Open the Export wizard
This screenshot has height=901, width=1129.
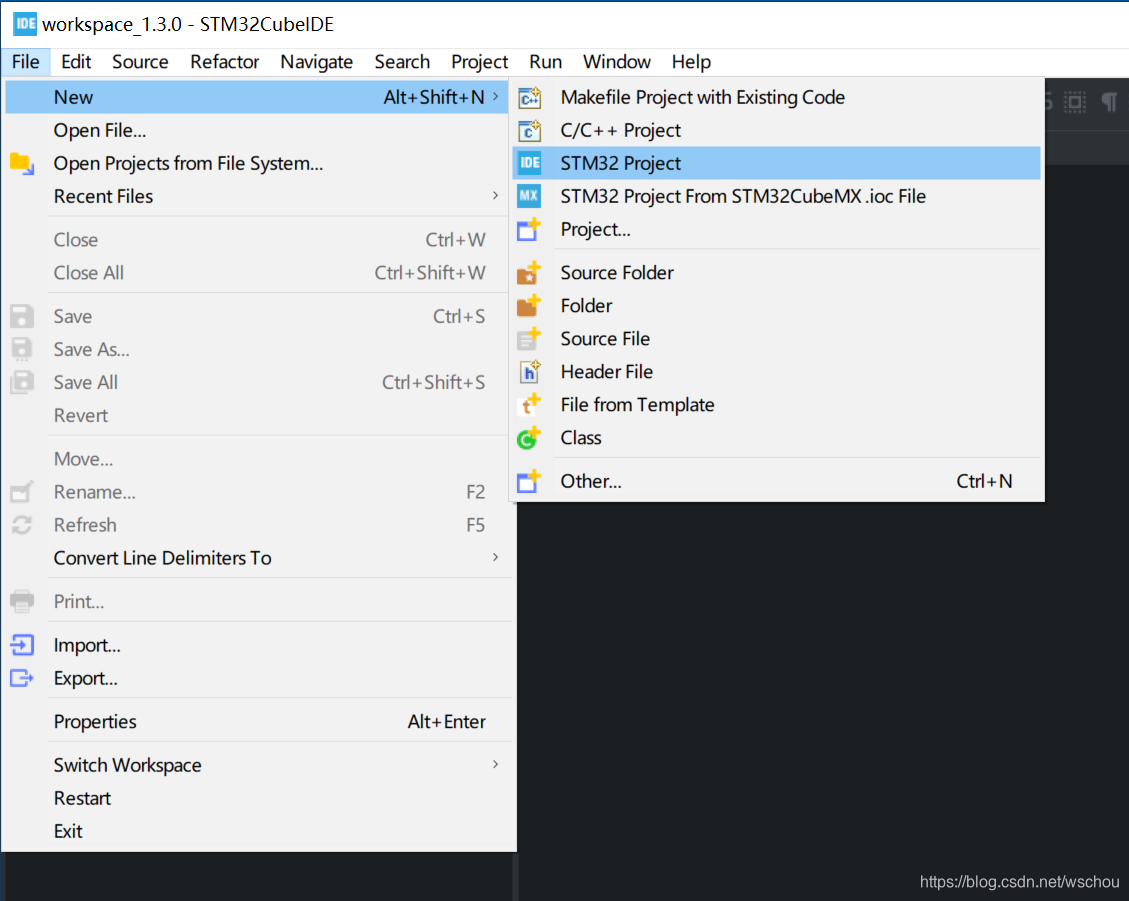pos(86,677)
